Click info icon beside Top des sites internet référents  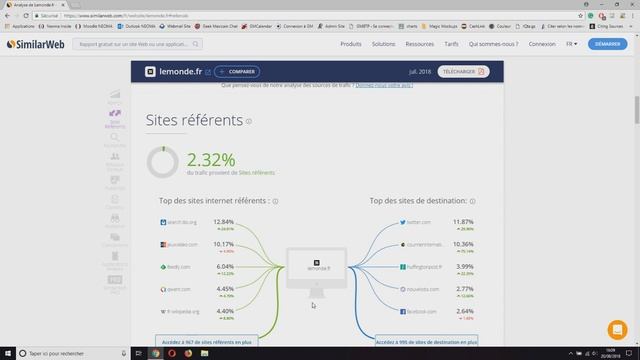275,201
